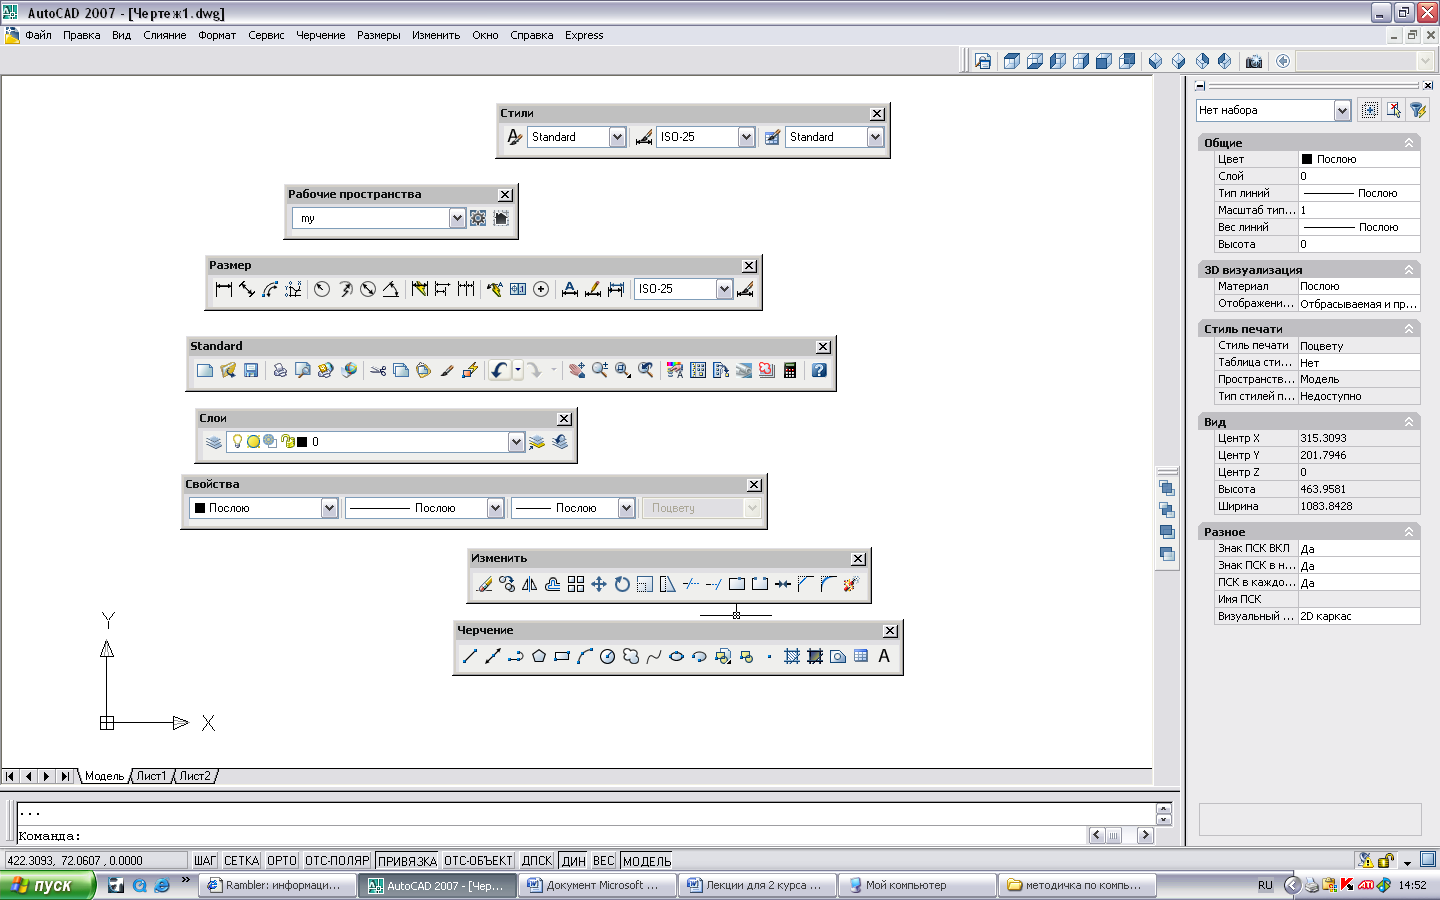Open ISO-25 dropdown in Размер toolbar
1440x900 pixels.
tap(724, 289)
